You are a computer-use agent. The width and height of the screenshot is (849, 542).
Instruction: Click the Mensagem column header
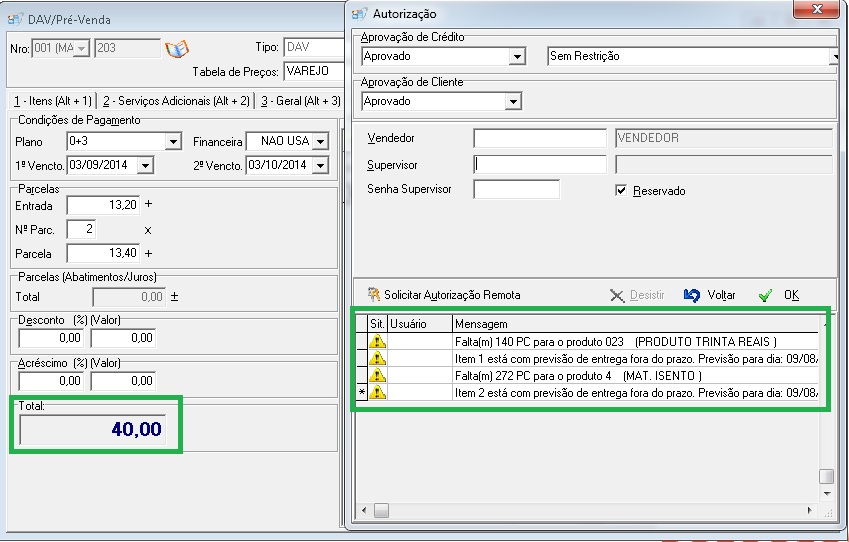point(635,324)
